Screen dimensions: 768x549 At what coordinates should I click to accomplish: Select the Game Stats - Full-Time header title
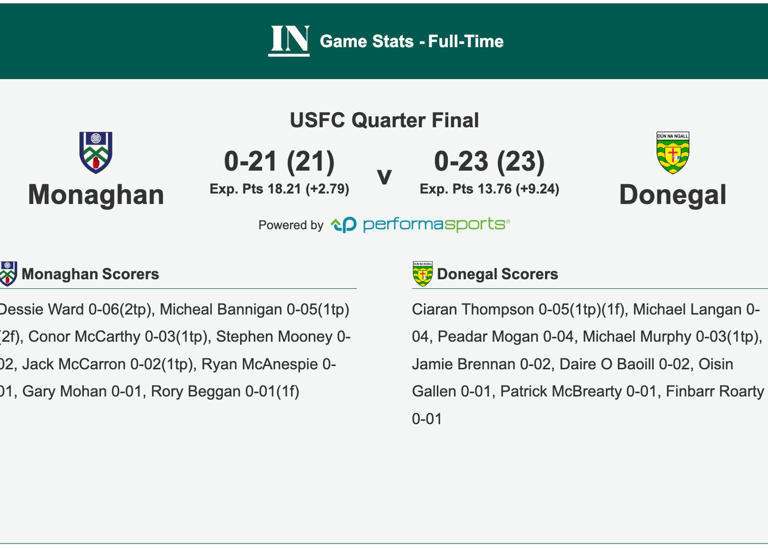[x=411, y=42]
